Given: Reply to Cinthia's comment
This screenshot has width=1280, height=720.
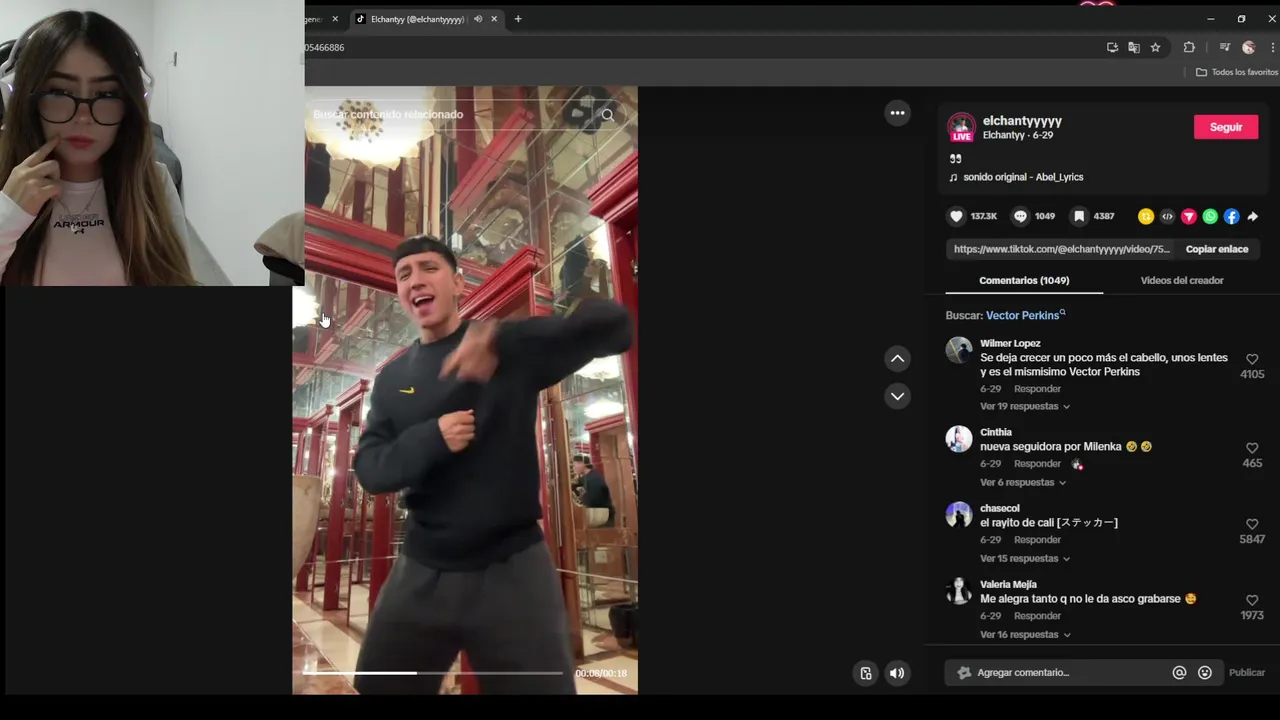Looking at the screenshot, I should pyautogui.click(x=1037, y=464).
